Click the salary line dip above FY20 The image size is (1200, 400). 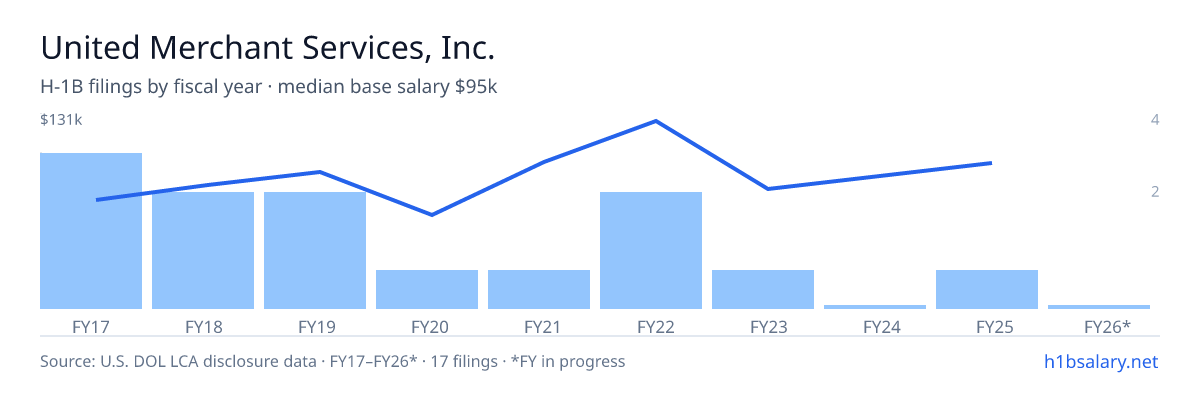(x=431, y=215)
